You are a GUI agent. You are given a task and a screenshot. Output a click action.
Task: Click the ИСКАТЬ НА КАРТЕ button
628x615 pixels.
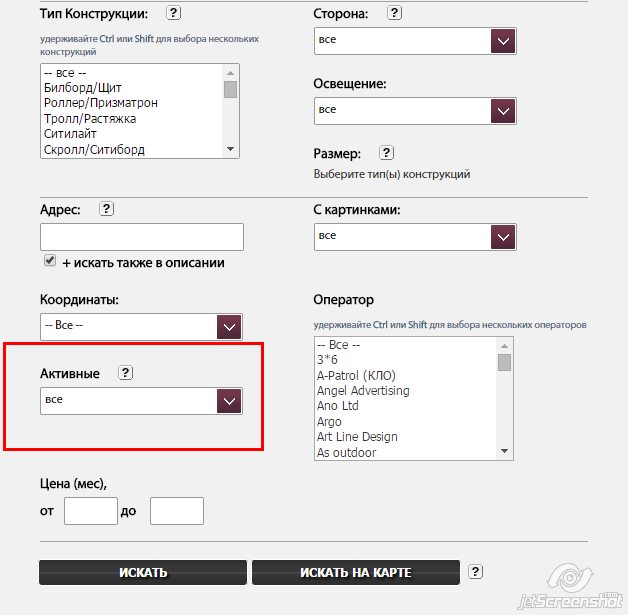(x=356, y=572)
